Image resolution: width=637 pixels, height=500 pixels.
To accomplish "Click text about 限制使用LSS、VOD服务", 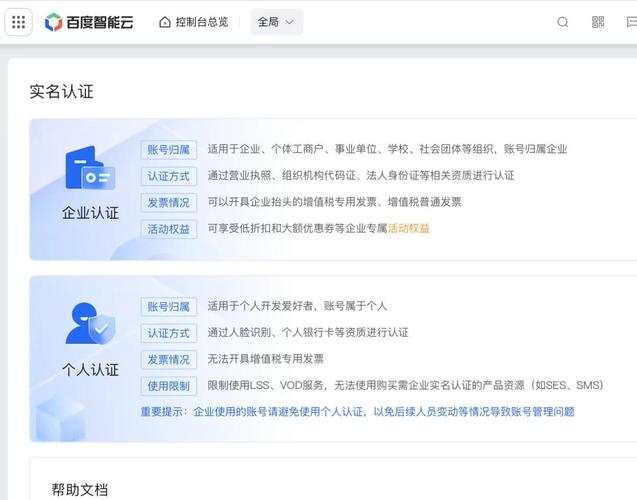I will [x=405, y=385].
